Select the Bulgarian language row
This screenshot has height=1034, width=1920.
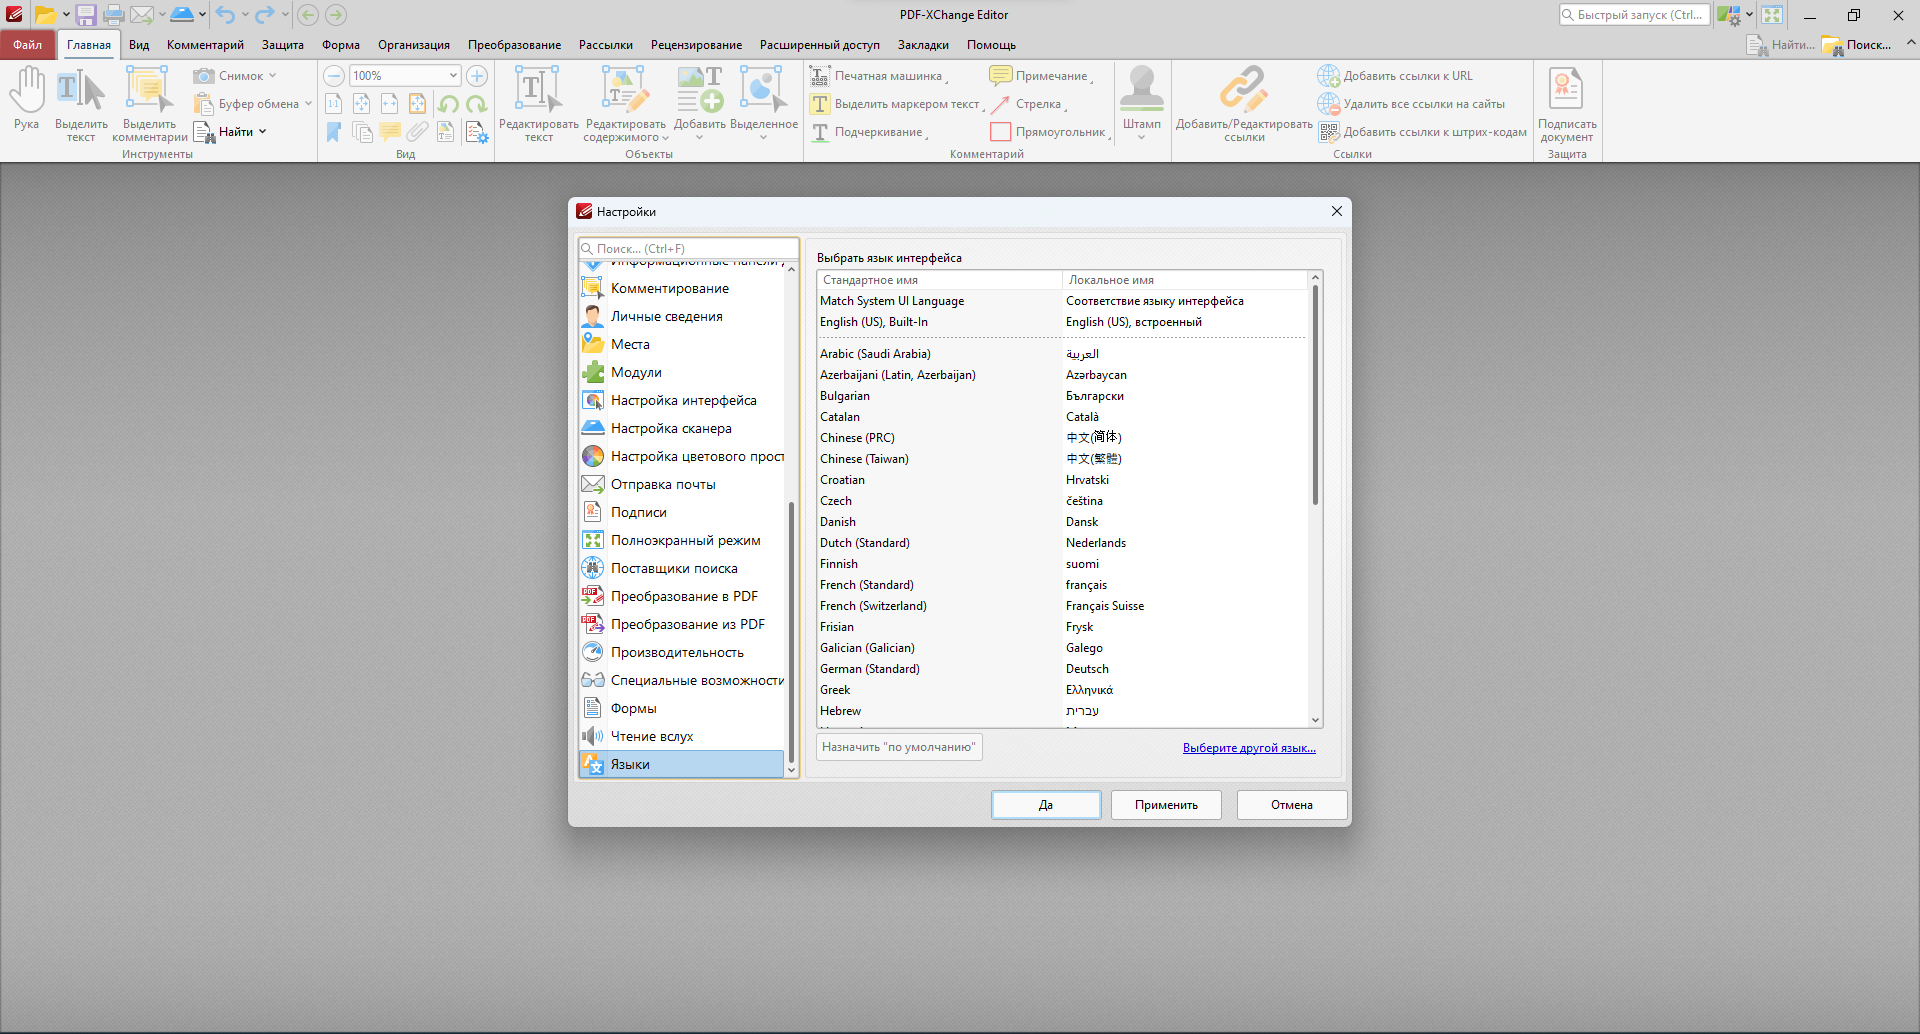1063,396
